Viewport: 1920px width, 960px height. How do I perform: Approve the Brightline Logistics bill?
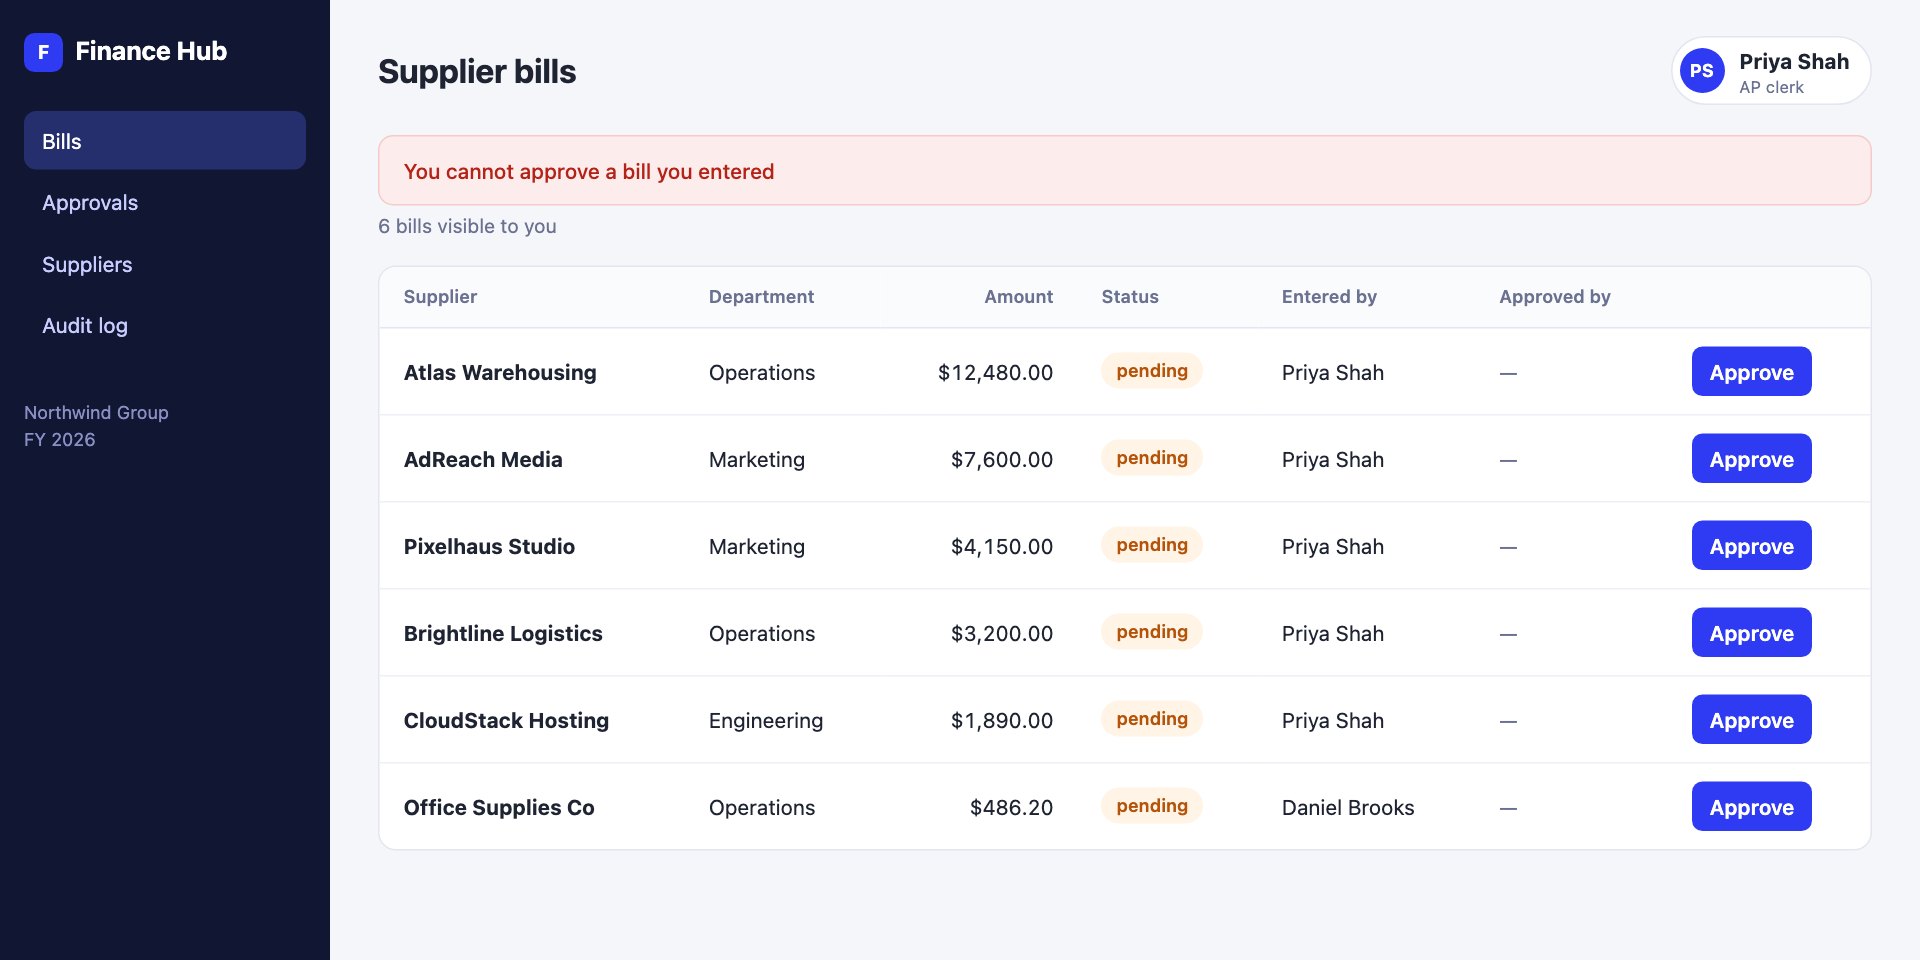(x=1751, y=633)
